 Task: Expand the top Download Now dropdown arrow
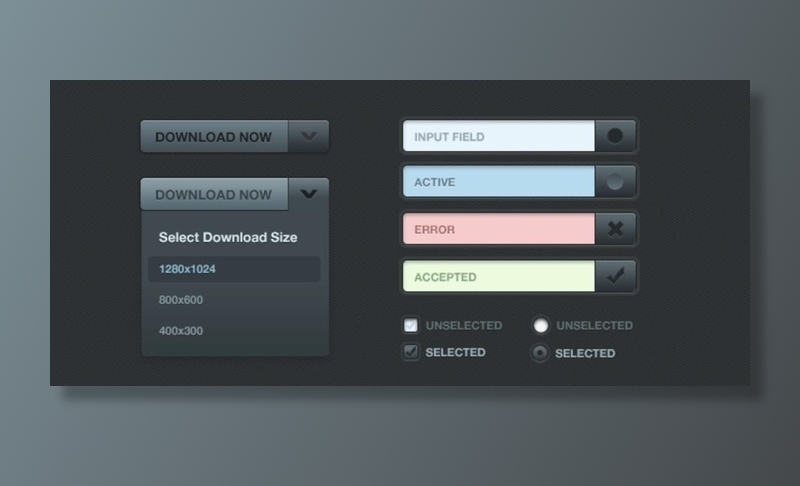(x=308, y=137)
